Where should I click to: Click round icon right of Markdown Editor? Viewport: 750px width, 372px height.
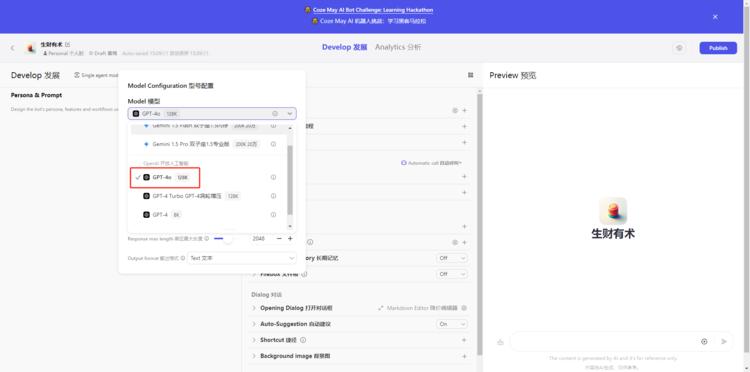464,308
